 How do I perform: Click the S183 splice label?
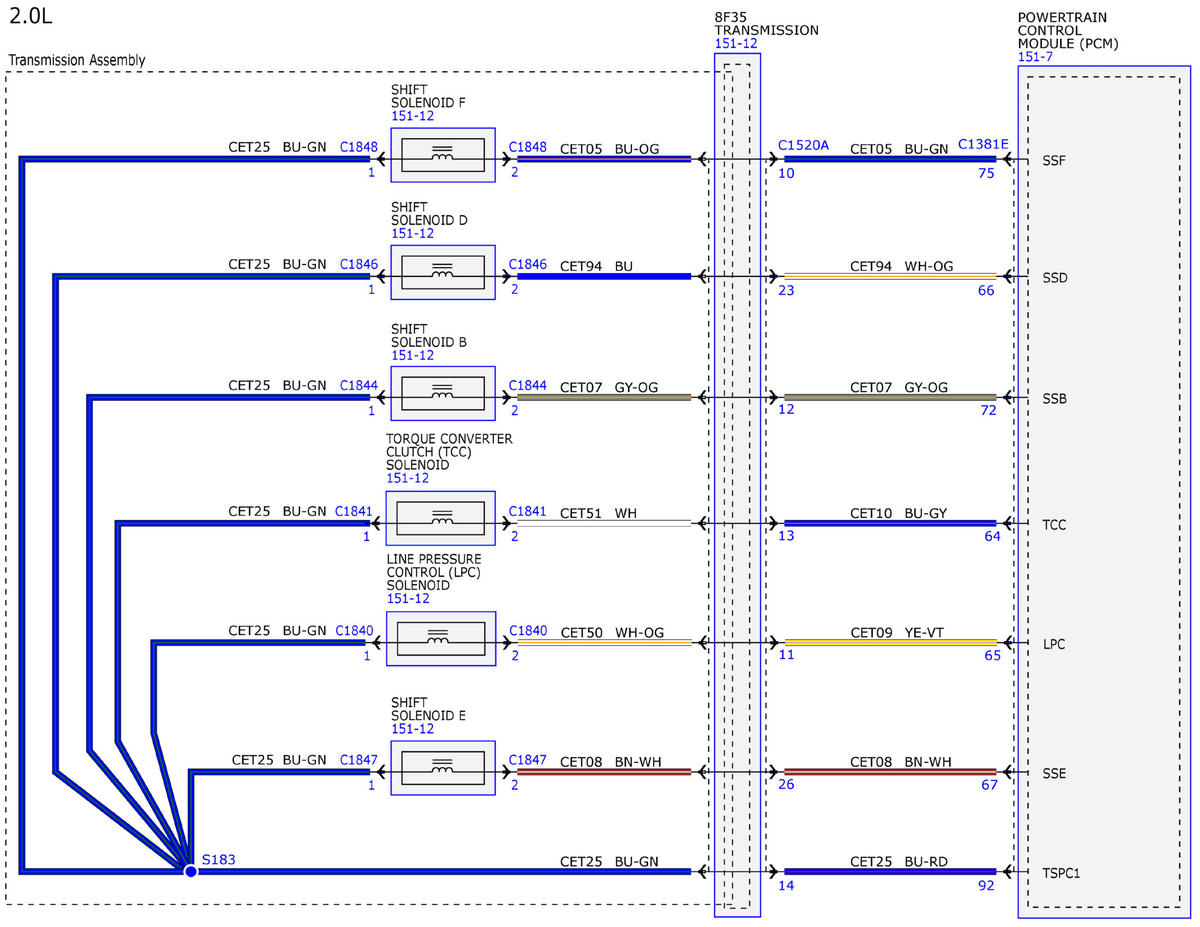pyautogui.click(x=219, y=858)
